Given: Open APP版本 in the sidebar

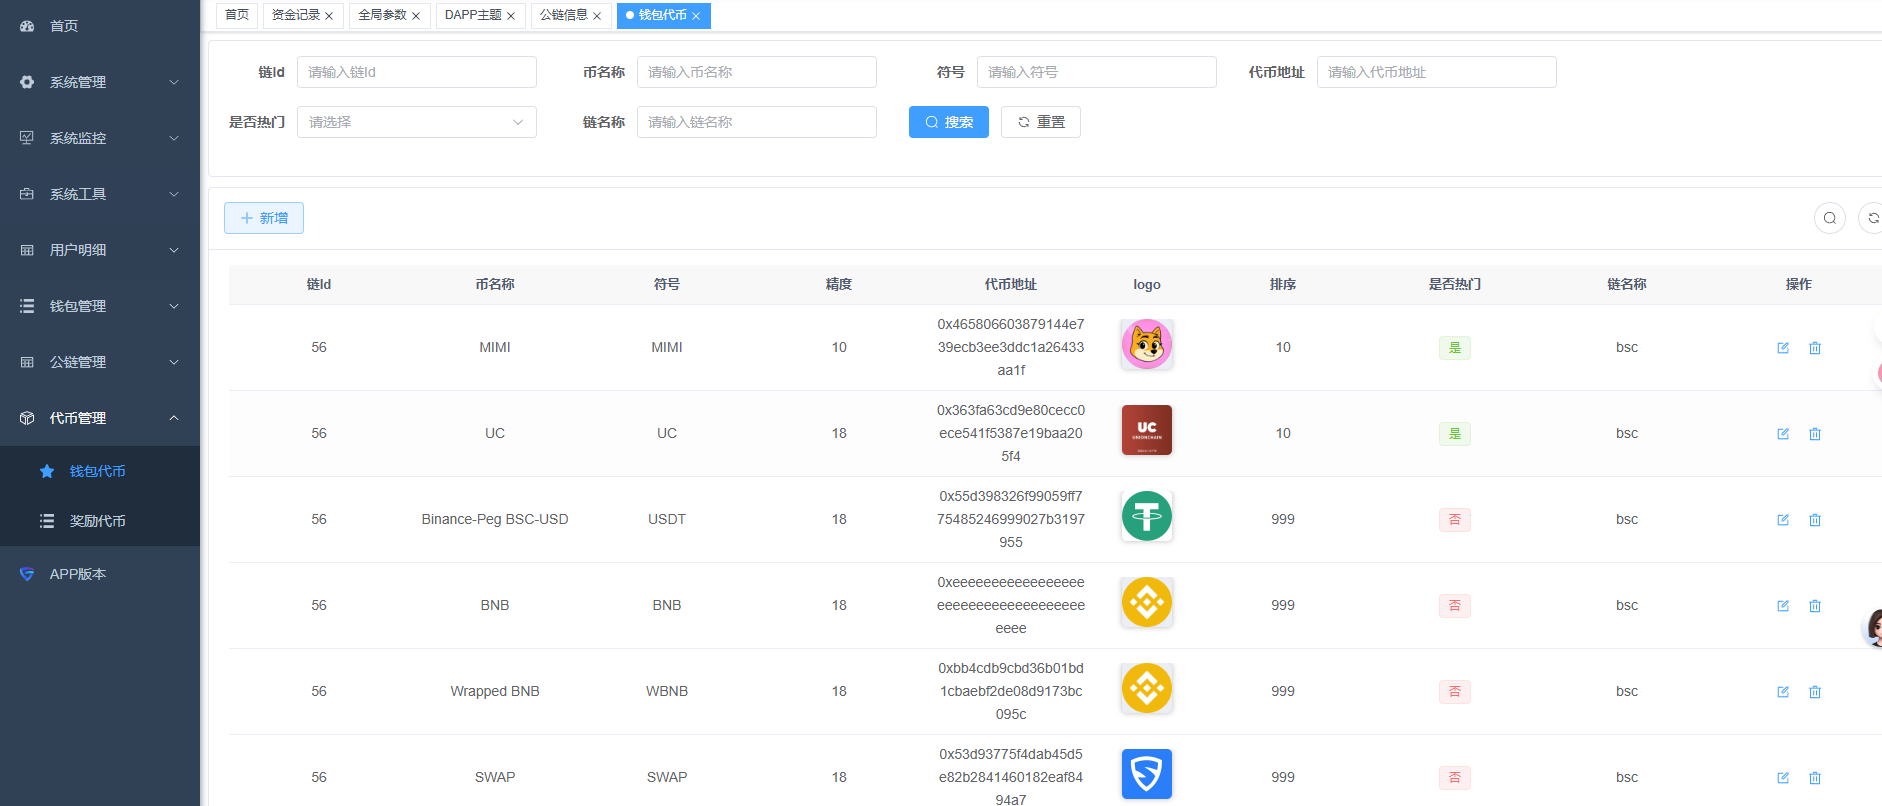Looking at the screenshot, I should (78, 574).
